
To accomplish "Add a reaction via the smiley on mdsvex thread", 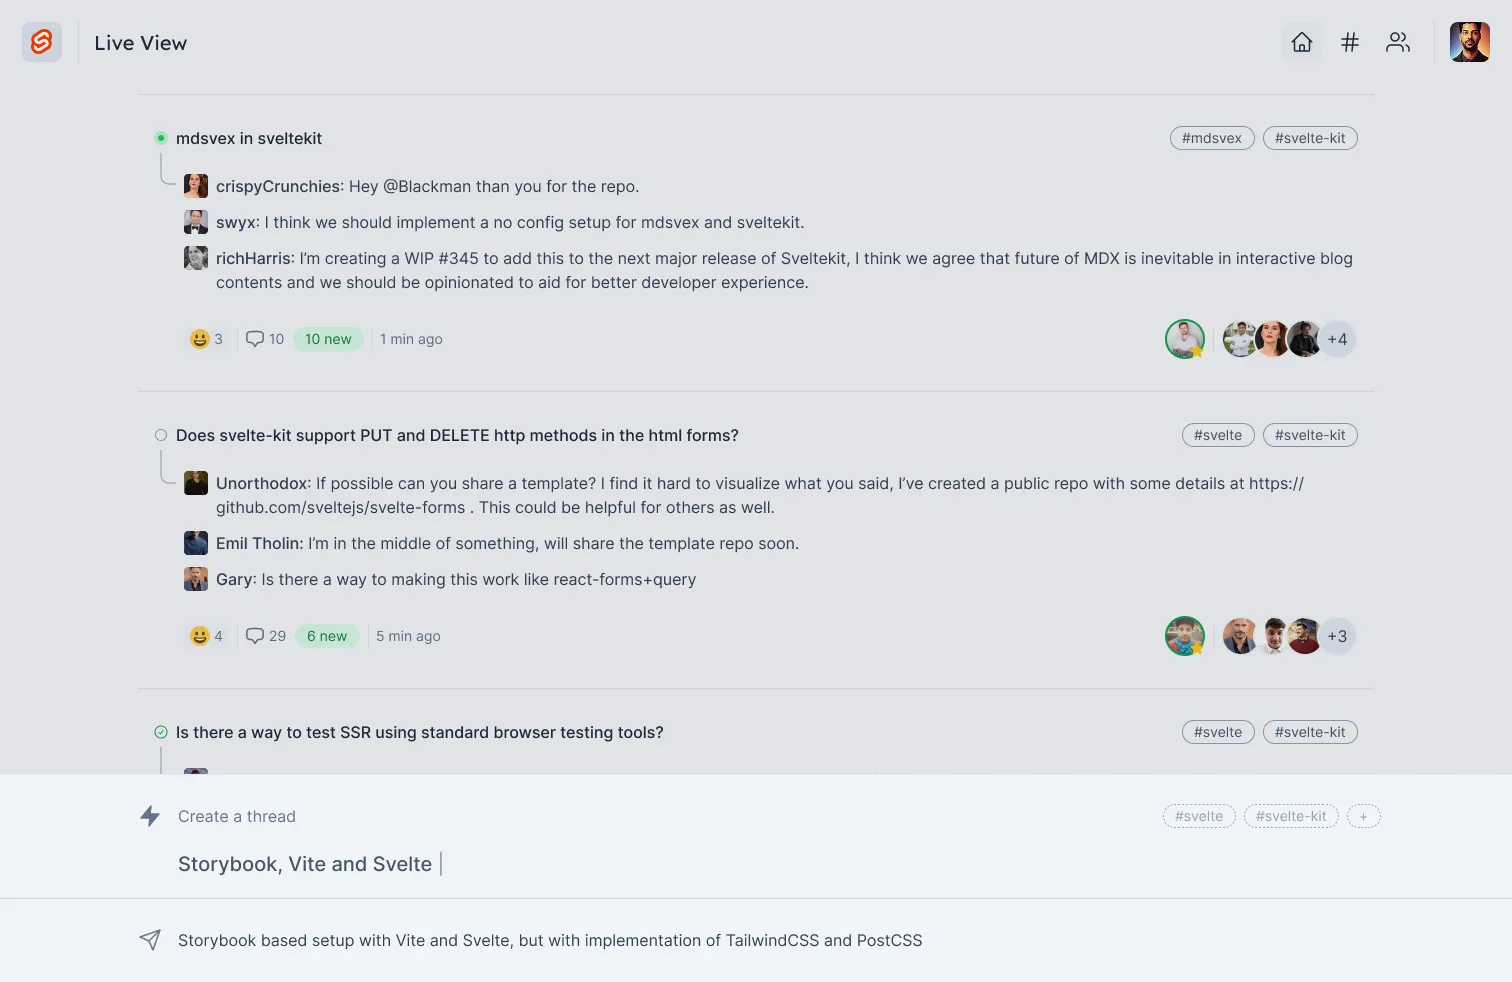I will pyautogui.click(x=199, y=338).
